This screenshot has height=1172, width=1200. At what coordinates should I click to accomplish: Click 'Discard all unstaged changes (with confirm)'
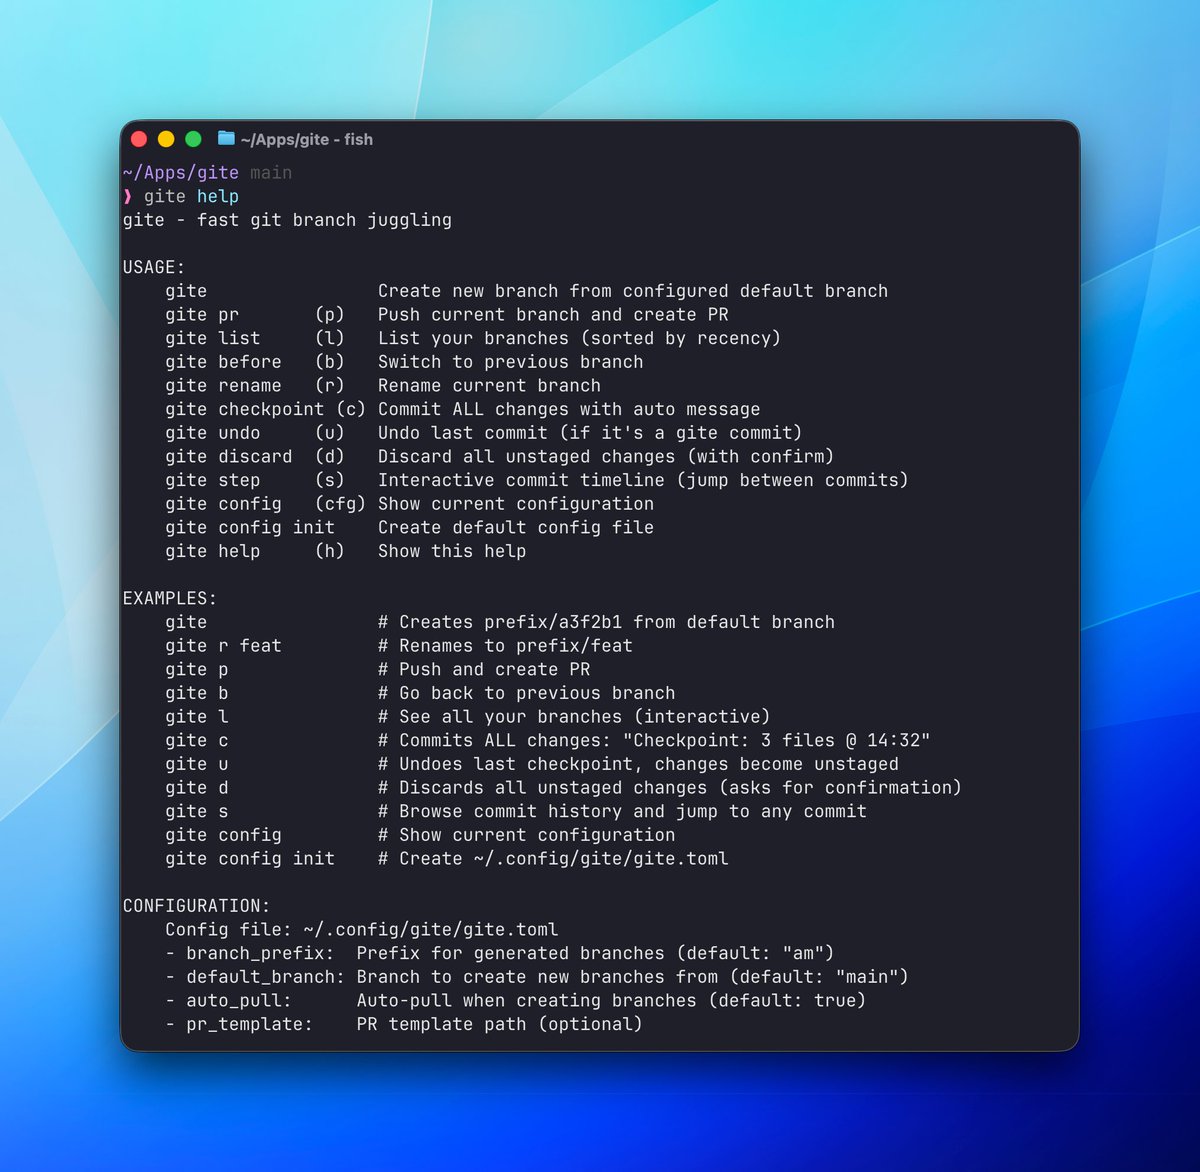606,457
